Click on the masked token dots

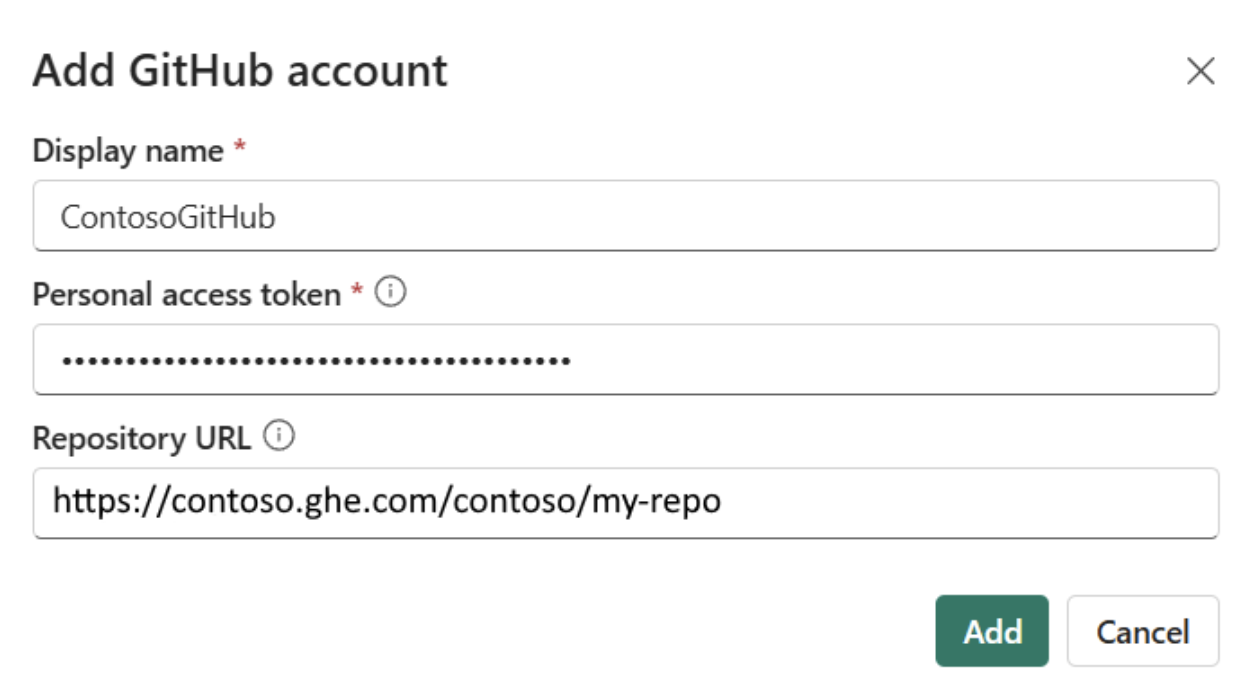(x=315, y=360)
